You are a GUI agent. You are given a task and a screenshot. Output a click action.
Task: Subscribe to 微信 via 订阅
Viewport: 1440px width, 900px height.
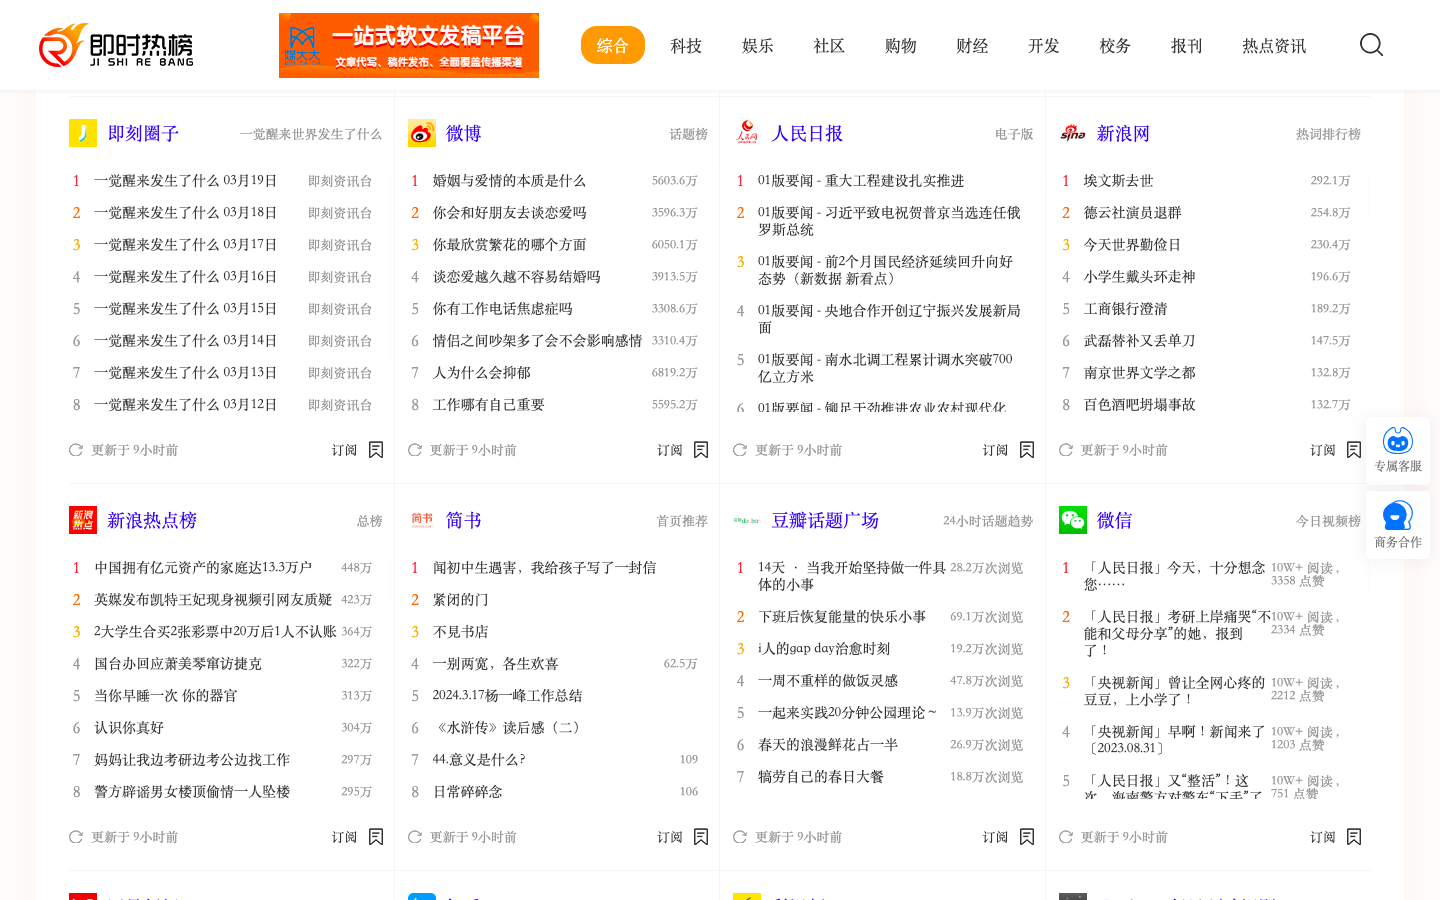(1335, 837)
